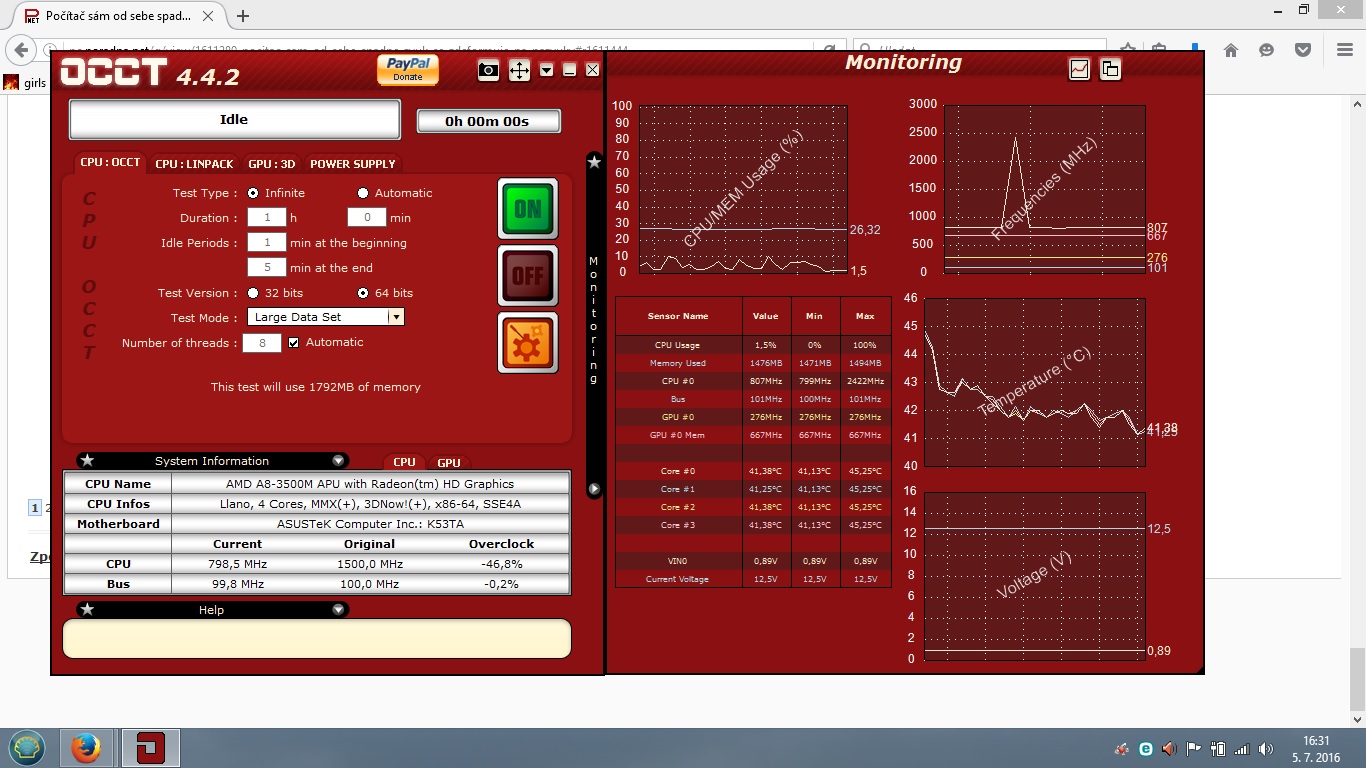Select the CPU:OCCT tab
The image size is (1366, 768).
point(110,162)
